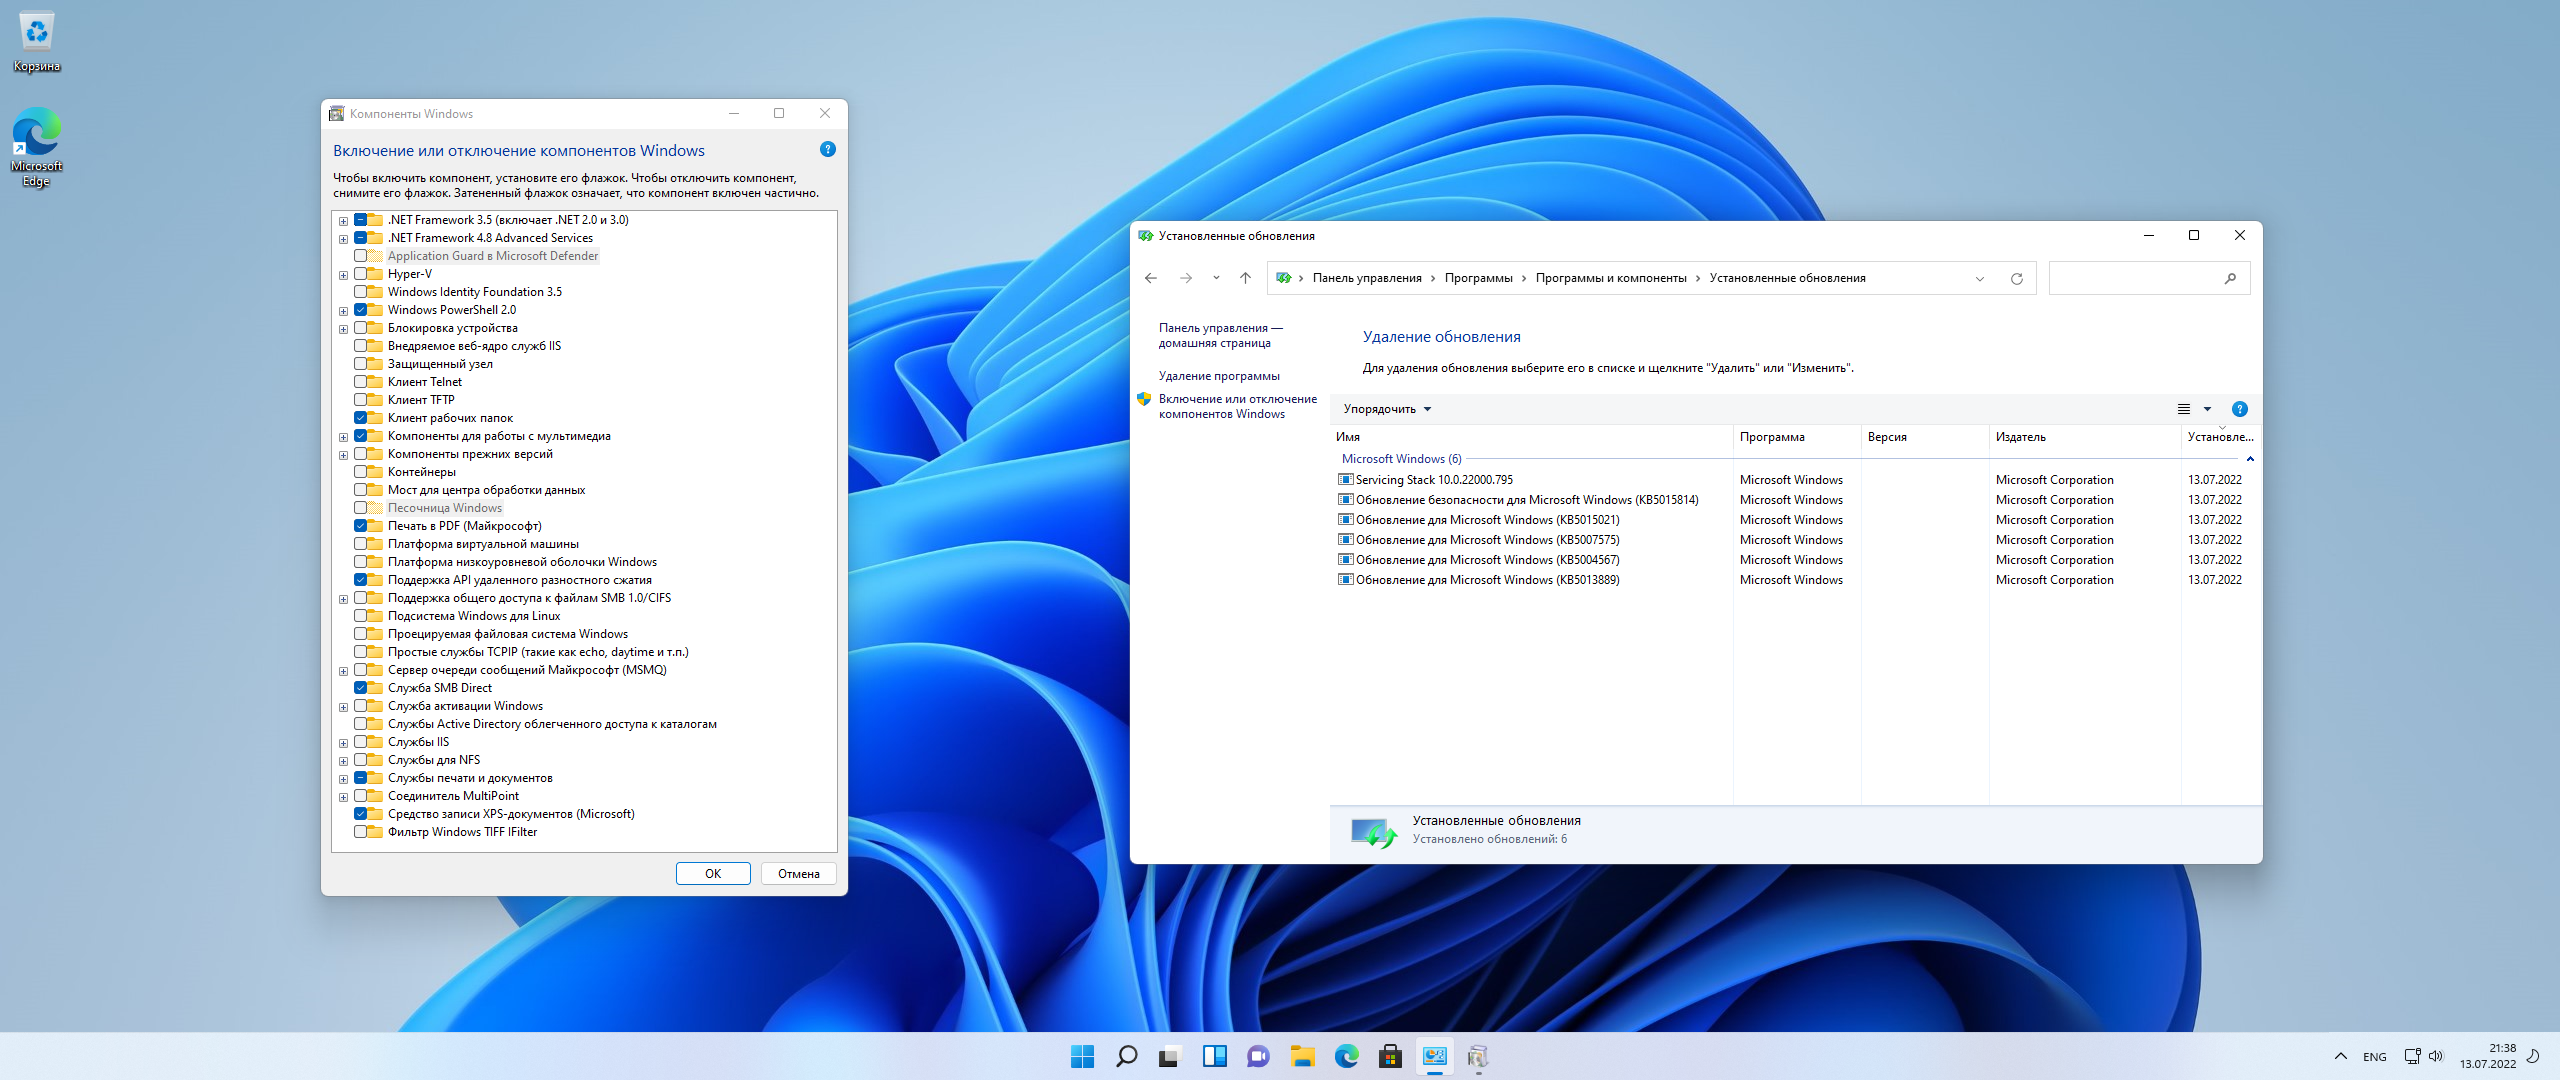Click the search magnifier in updates window
2560x1080 pixels.
(x=2230, y=278)
